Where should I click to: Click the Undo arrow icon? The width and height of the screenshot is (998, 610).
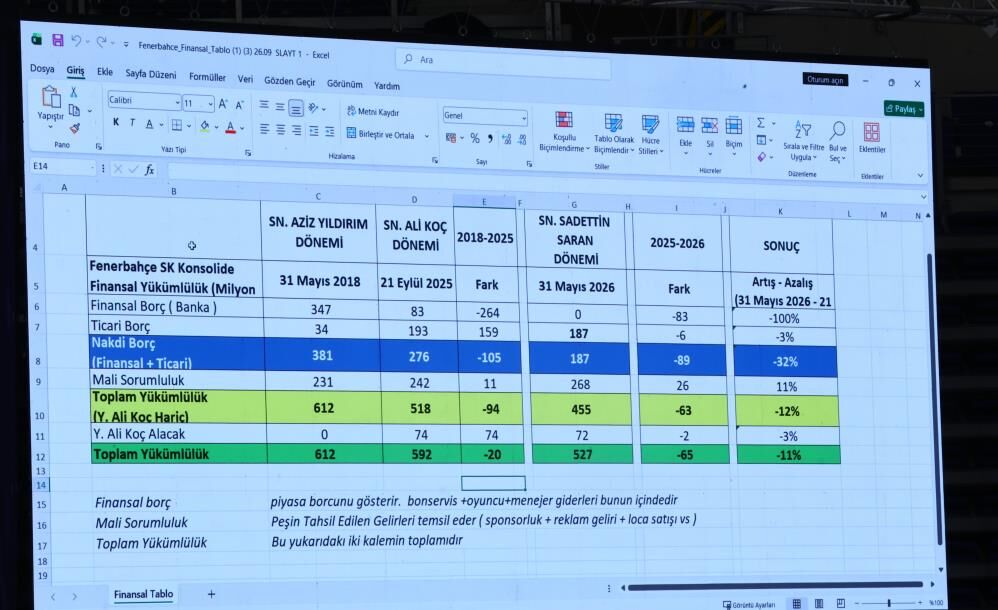tap(76, 41)
